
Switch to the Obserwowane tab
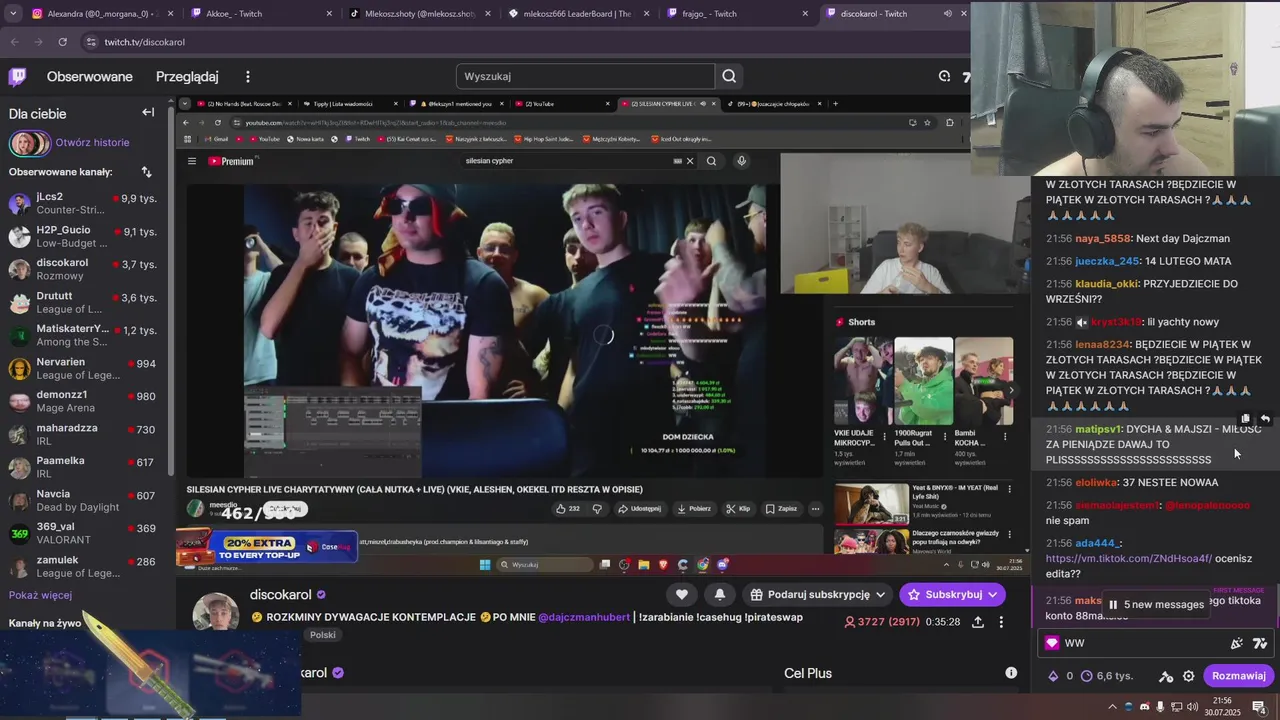89,77
